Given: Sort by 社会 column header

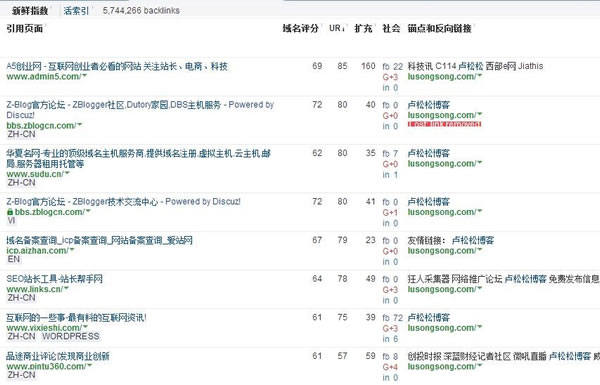Looking at the screenshot, I should [x=391, y=28].
